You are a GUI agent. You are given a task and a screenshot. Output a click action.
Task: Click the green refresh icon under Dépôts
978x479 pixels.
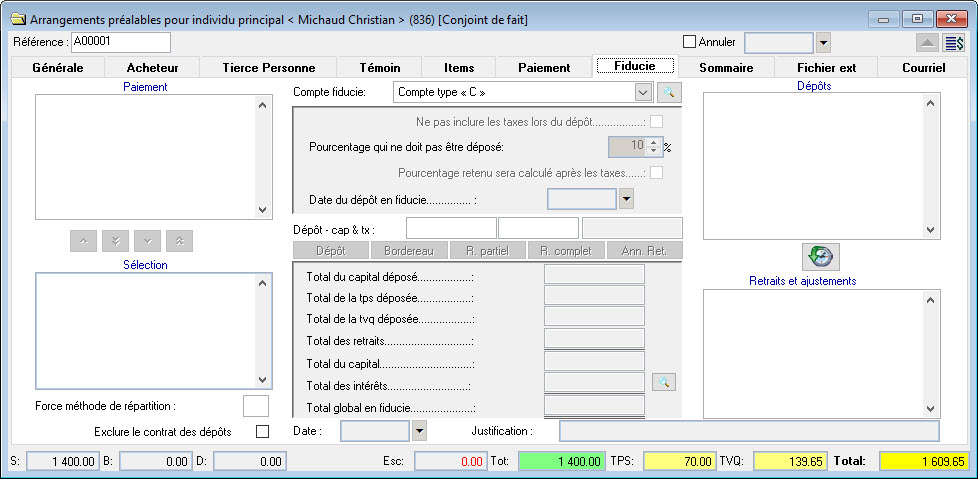coord(821,256)
